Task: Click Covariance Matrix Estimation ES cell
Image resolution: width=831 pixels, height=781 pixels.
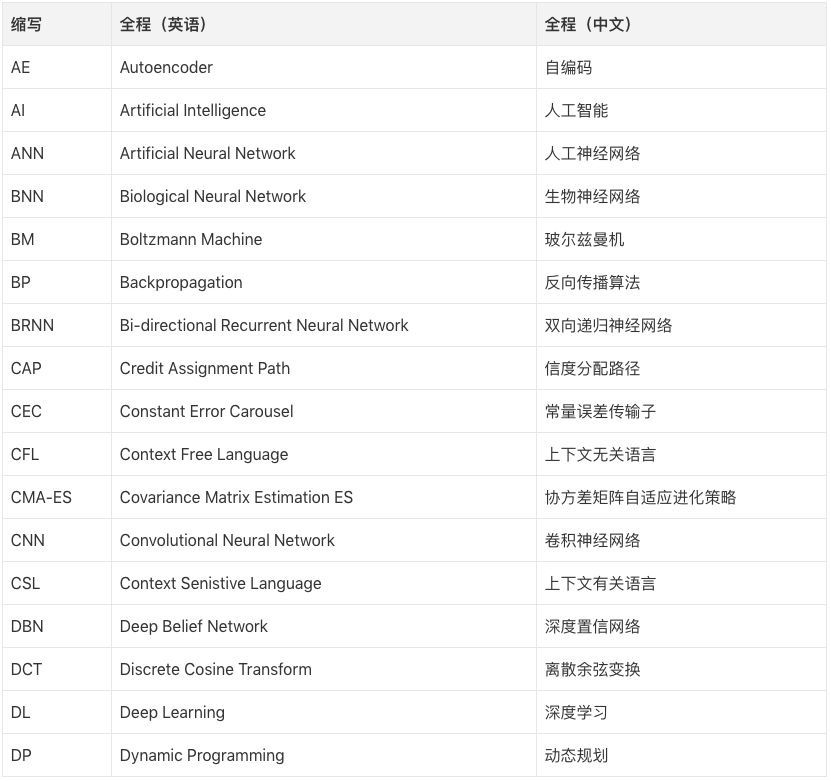Action: 324,497
